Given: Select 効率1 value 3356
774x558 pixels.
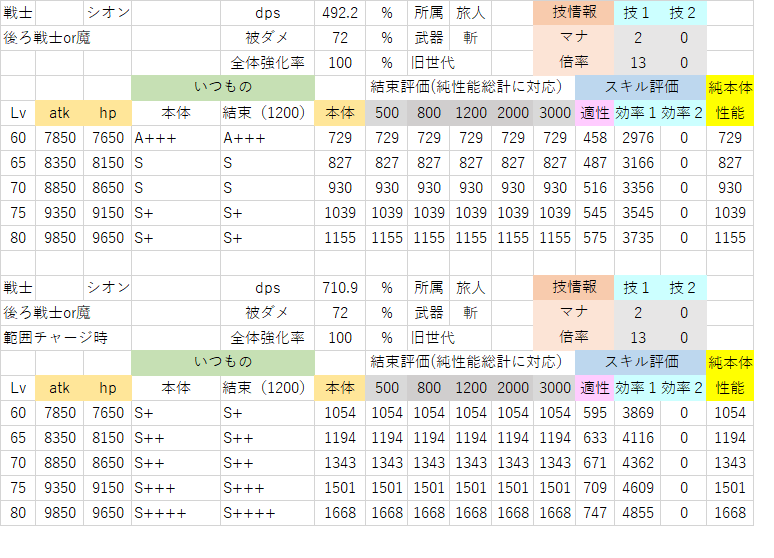Looking at the screenshot, I should [638, 188].
